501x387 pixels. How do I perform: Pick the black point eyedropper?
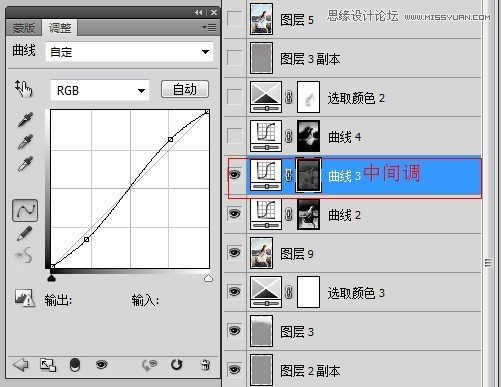[x=25, y=120]
